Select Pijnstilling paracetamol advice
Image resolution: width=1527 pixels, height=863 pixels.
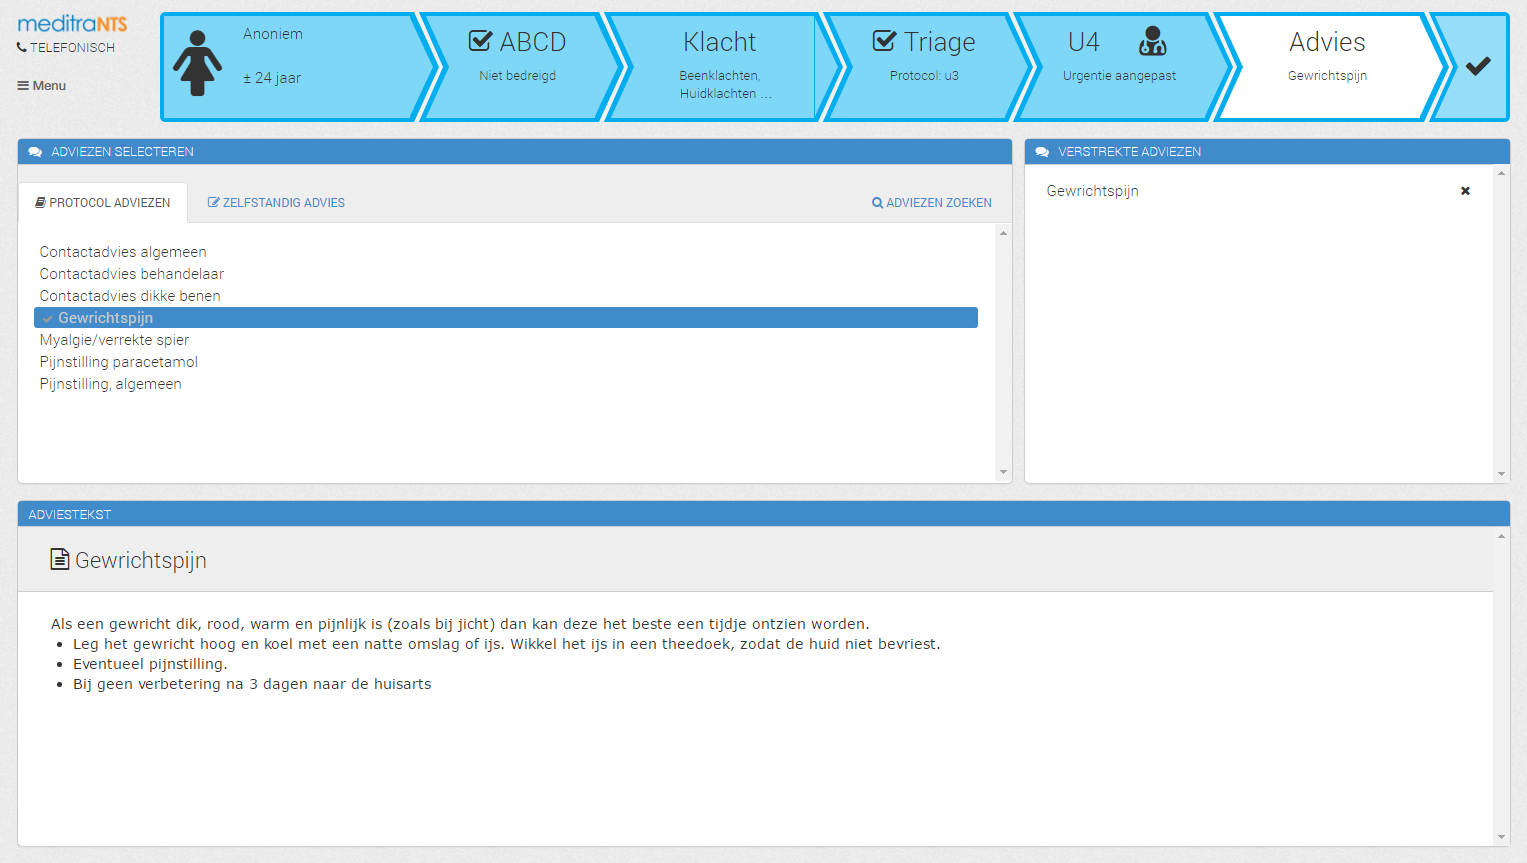click(119, 362)
